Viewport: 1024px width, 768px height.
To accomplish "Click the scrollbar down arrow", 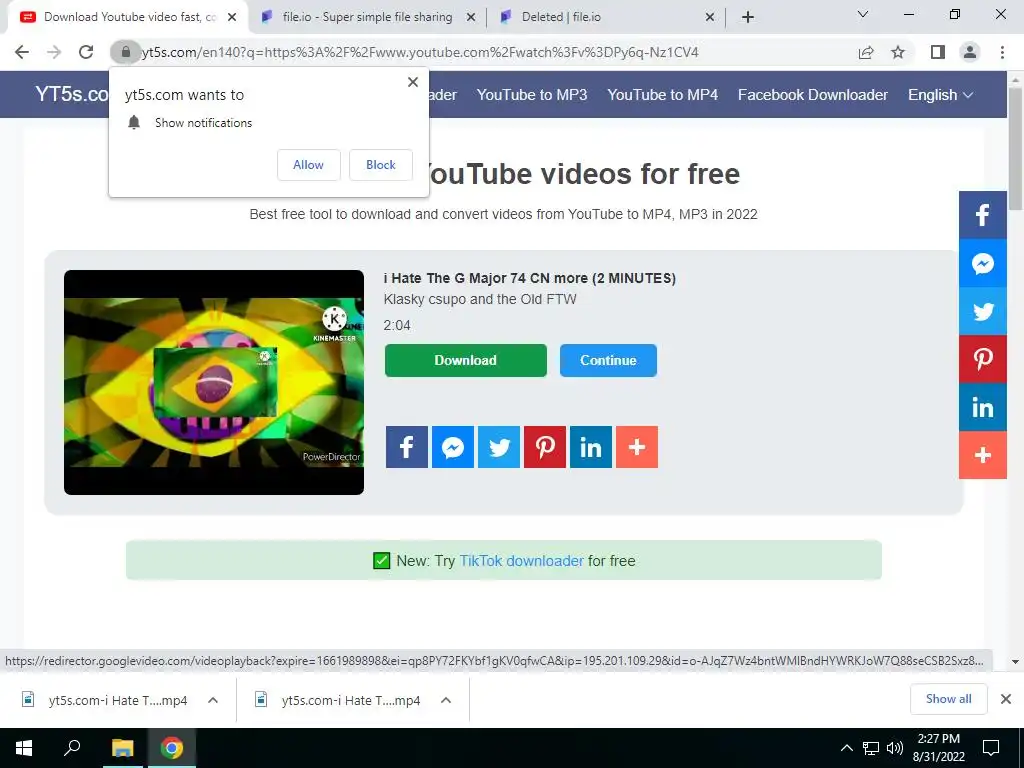I will (1016, 661).
